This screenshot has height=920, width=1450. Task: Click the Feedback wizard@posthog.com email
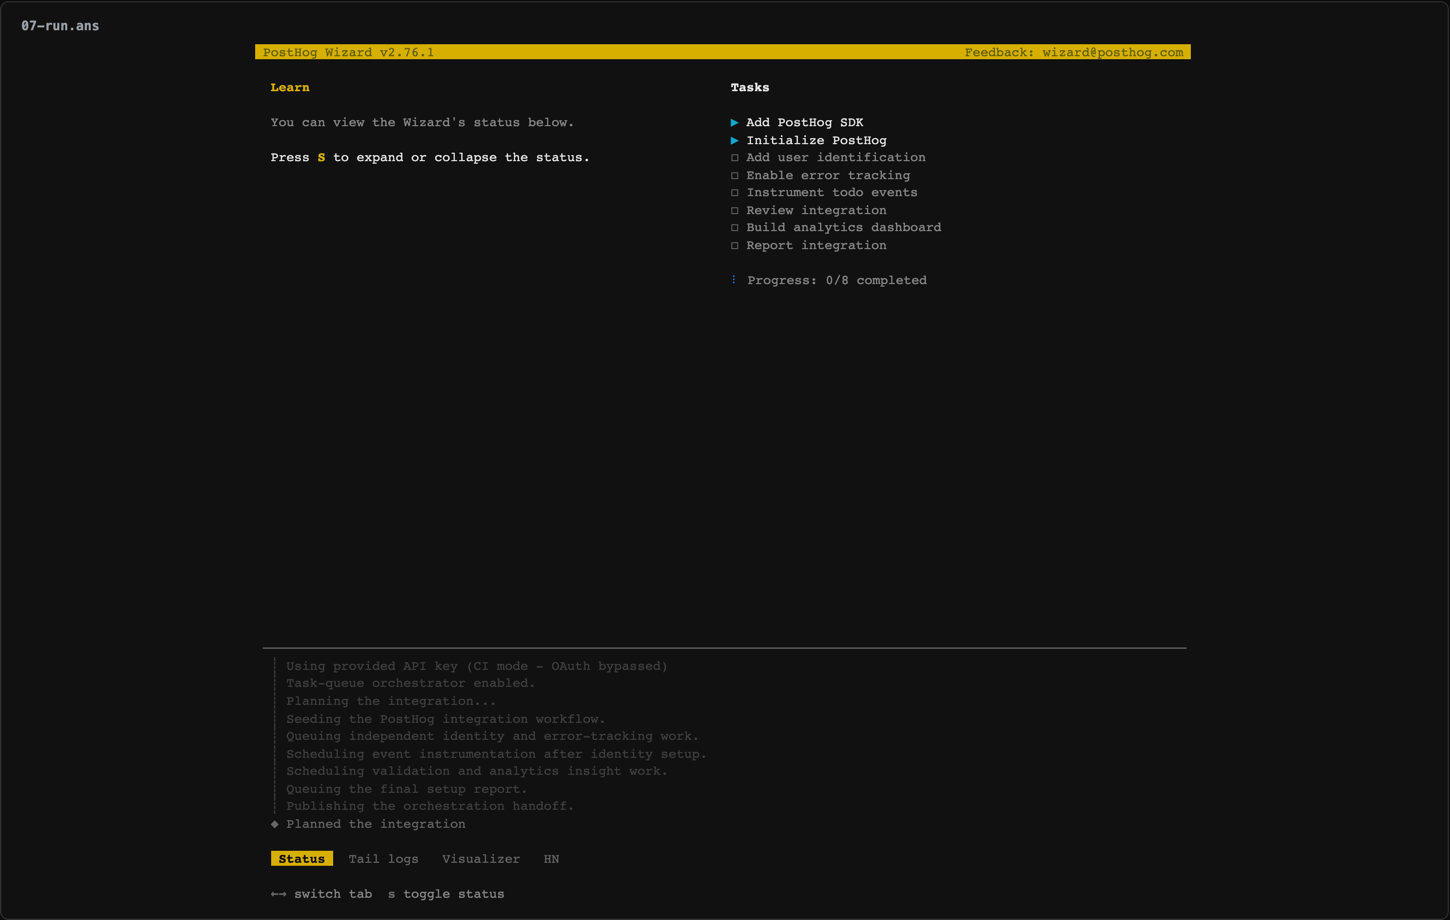pyautogui.click(x=1074, y=52)
